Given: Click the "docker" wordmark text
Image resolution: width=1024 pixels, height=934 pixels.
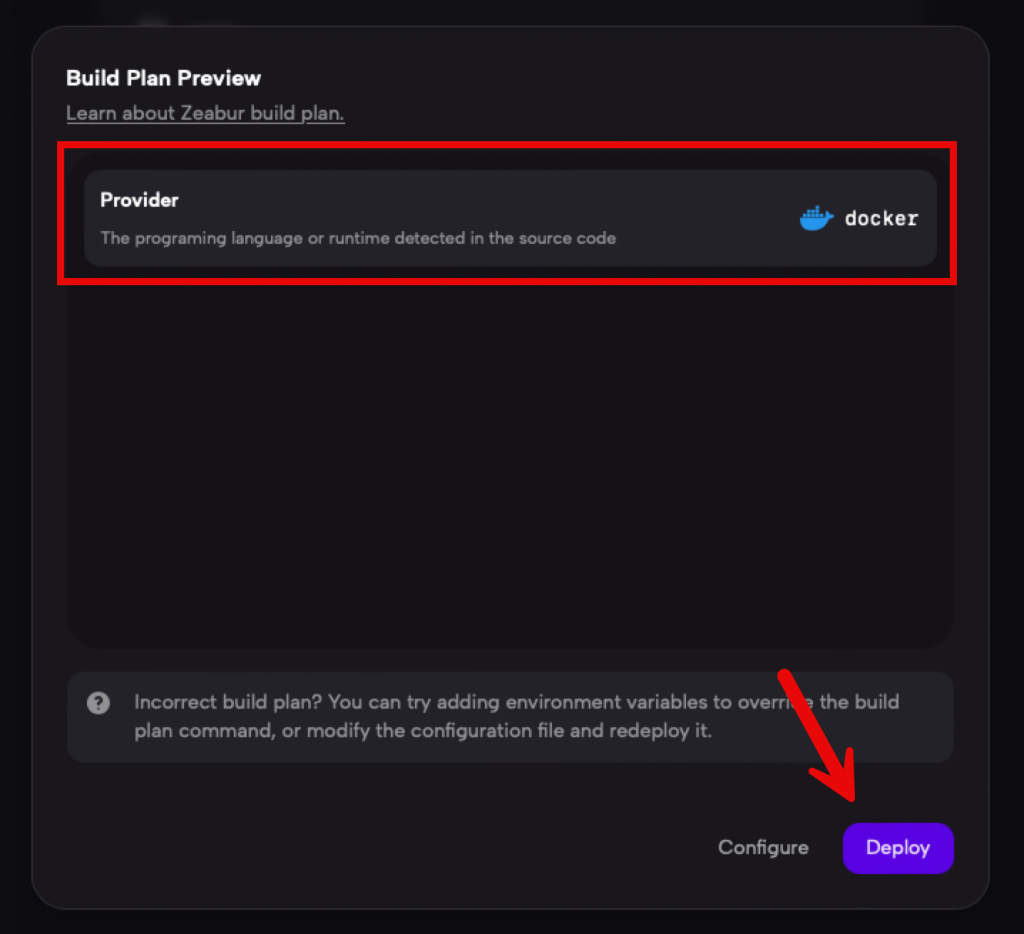Looking at the screenshot, I should tap(881, 218).
